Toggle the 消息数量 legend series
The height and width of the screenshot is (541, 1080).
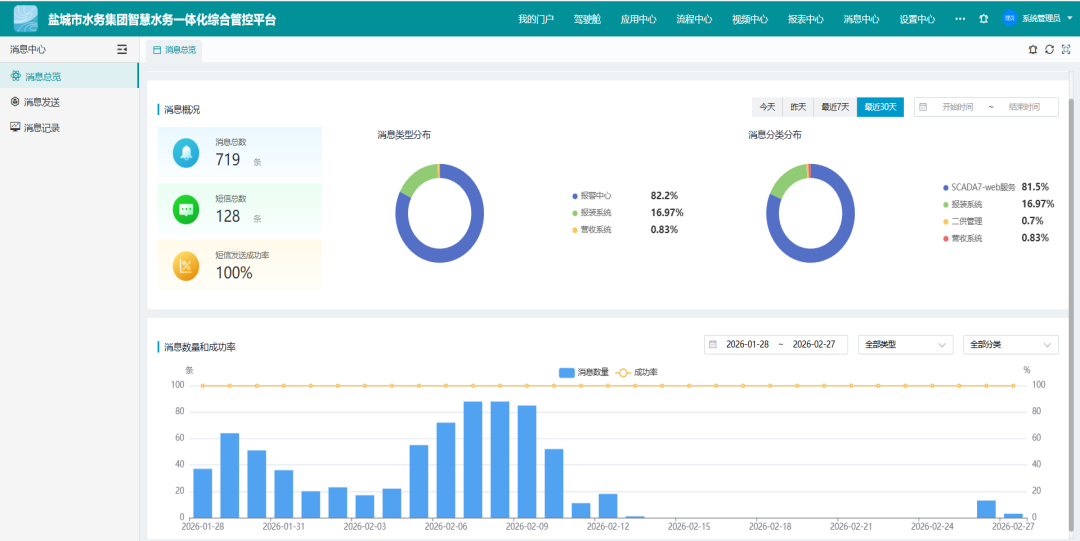tap(584, 372)
